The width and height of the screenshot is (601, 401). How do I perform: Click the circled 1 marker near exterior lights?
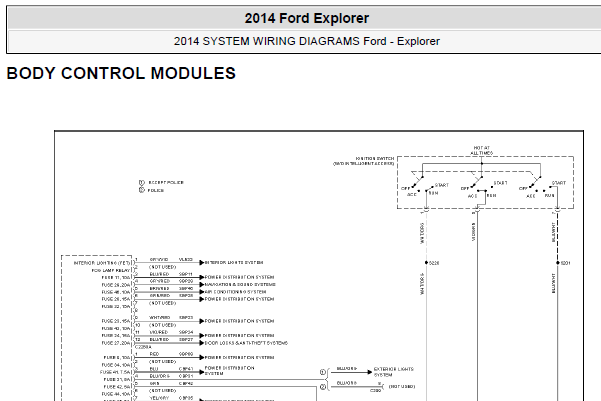323,372
